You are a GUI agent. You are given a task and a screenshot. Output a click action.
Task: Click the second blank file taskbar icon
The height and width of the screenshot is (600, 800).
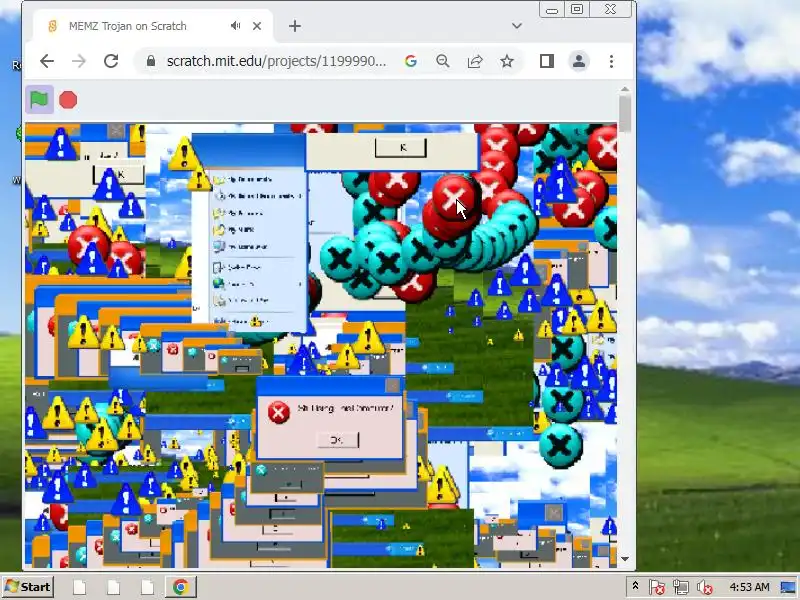click(113, 587)
